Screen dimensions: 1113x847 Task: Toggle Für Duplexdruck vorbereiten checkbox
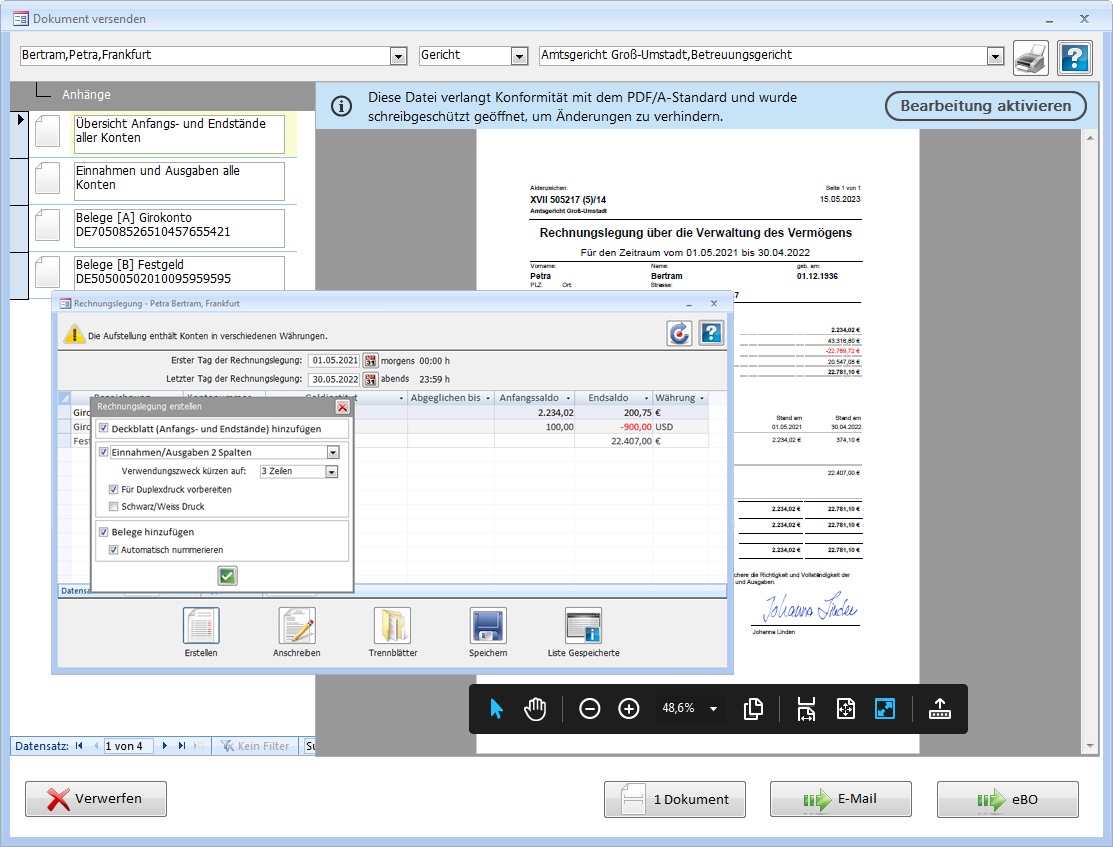tap(114, 490)
